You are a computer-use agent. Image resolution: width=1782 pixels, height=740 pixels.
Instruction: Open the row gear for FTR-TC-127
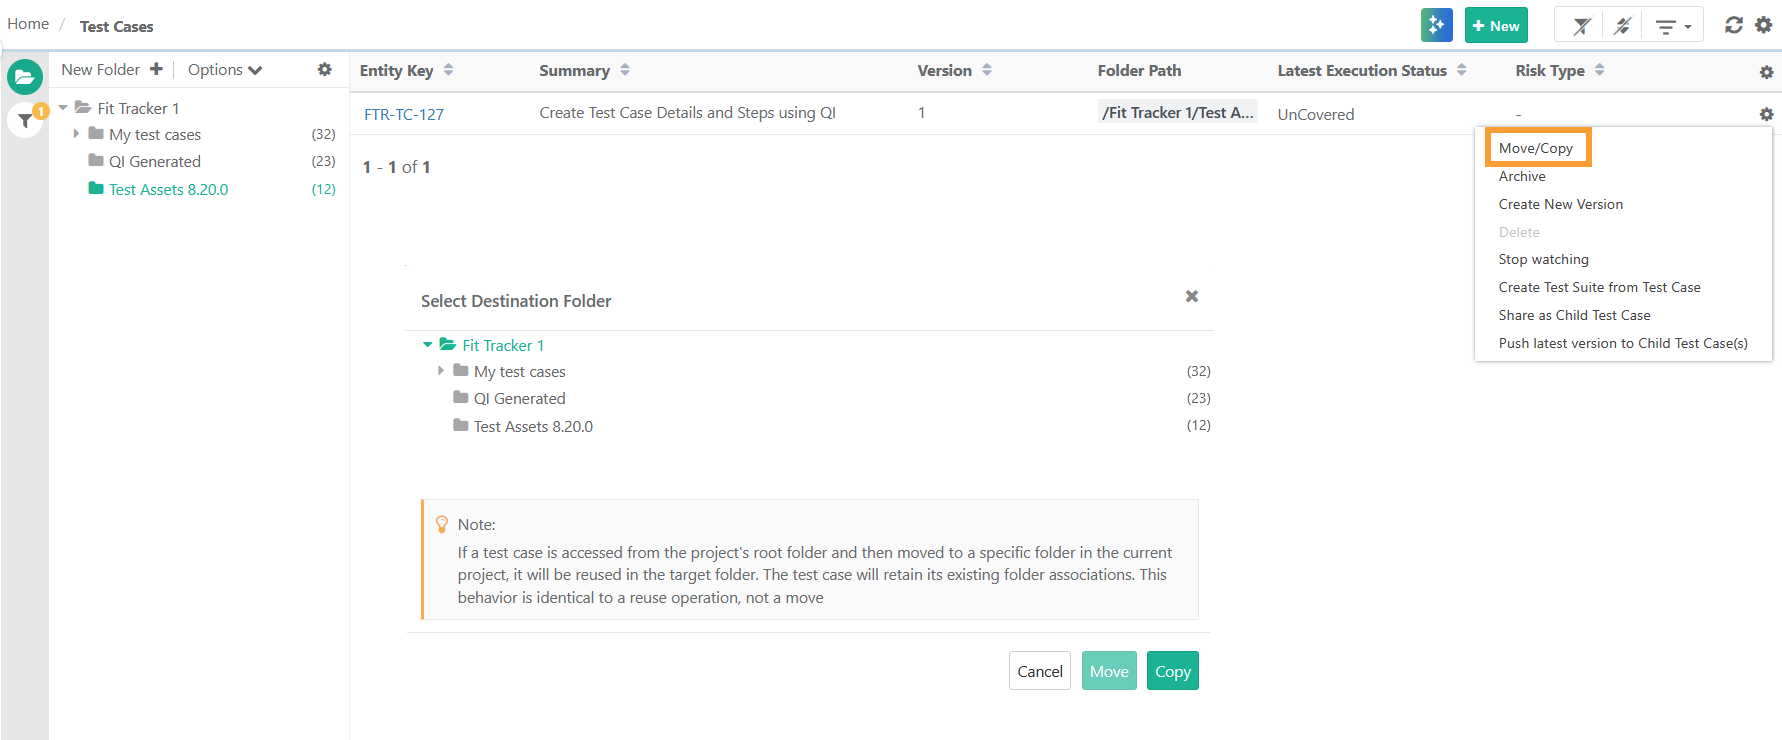tap(1766, 115)
